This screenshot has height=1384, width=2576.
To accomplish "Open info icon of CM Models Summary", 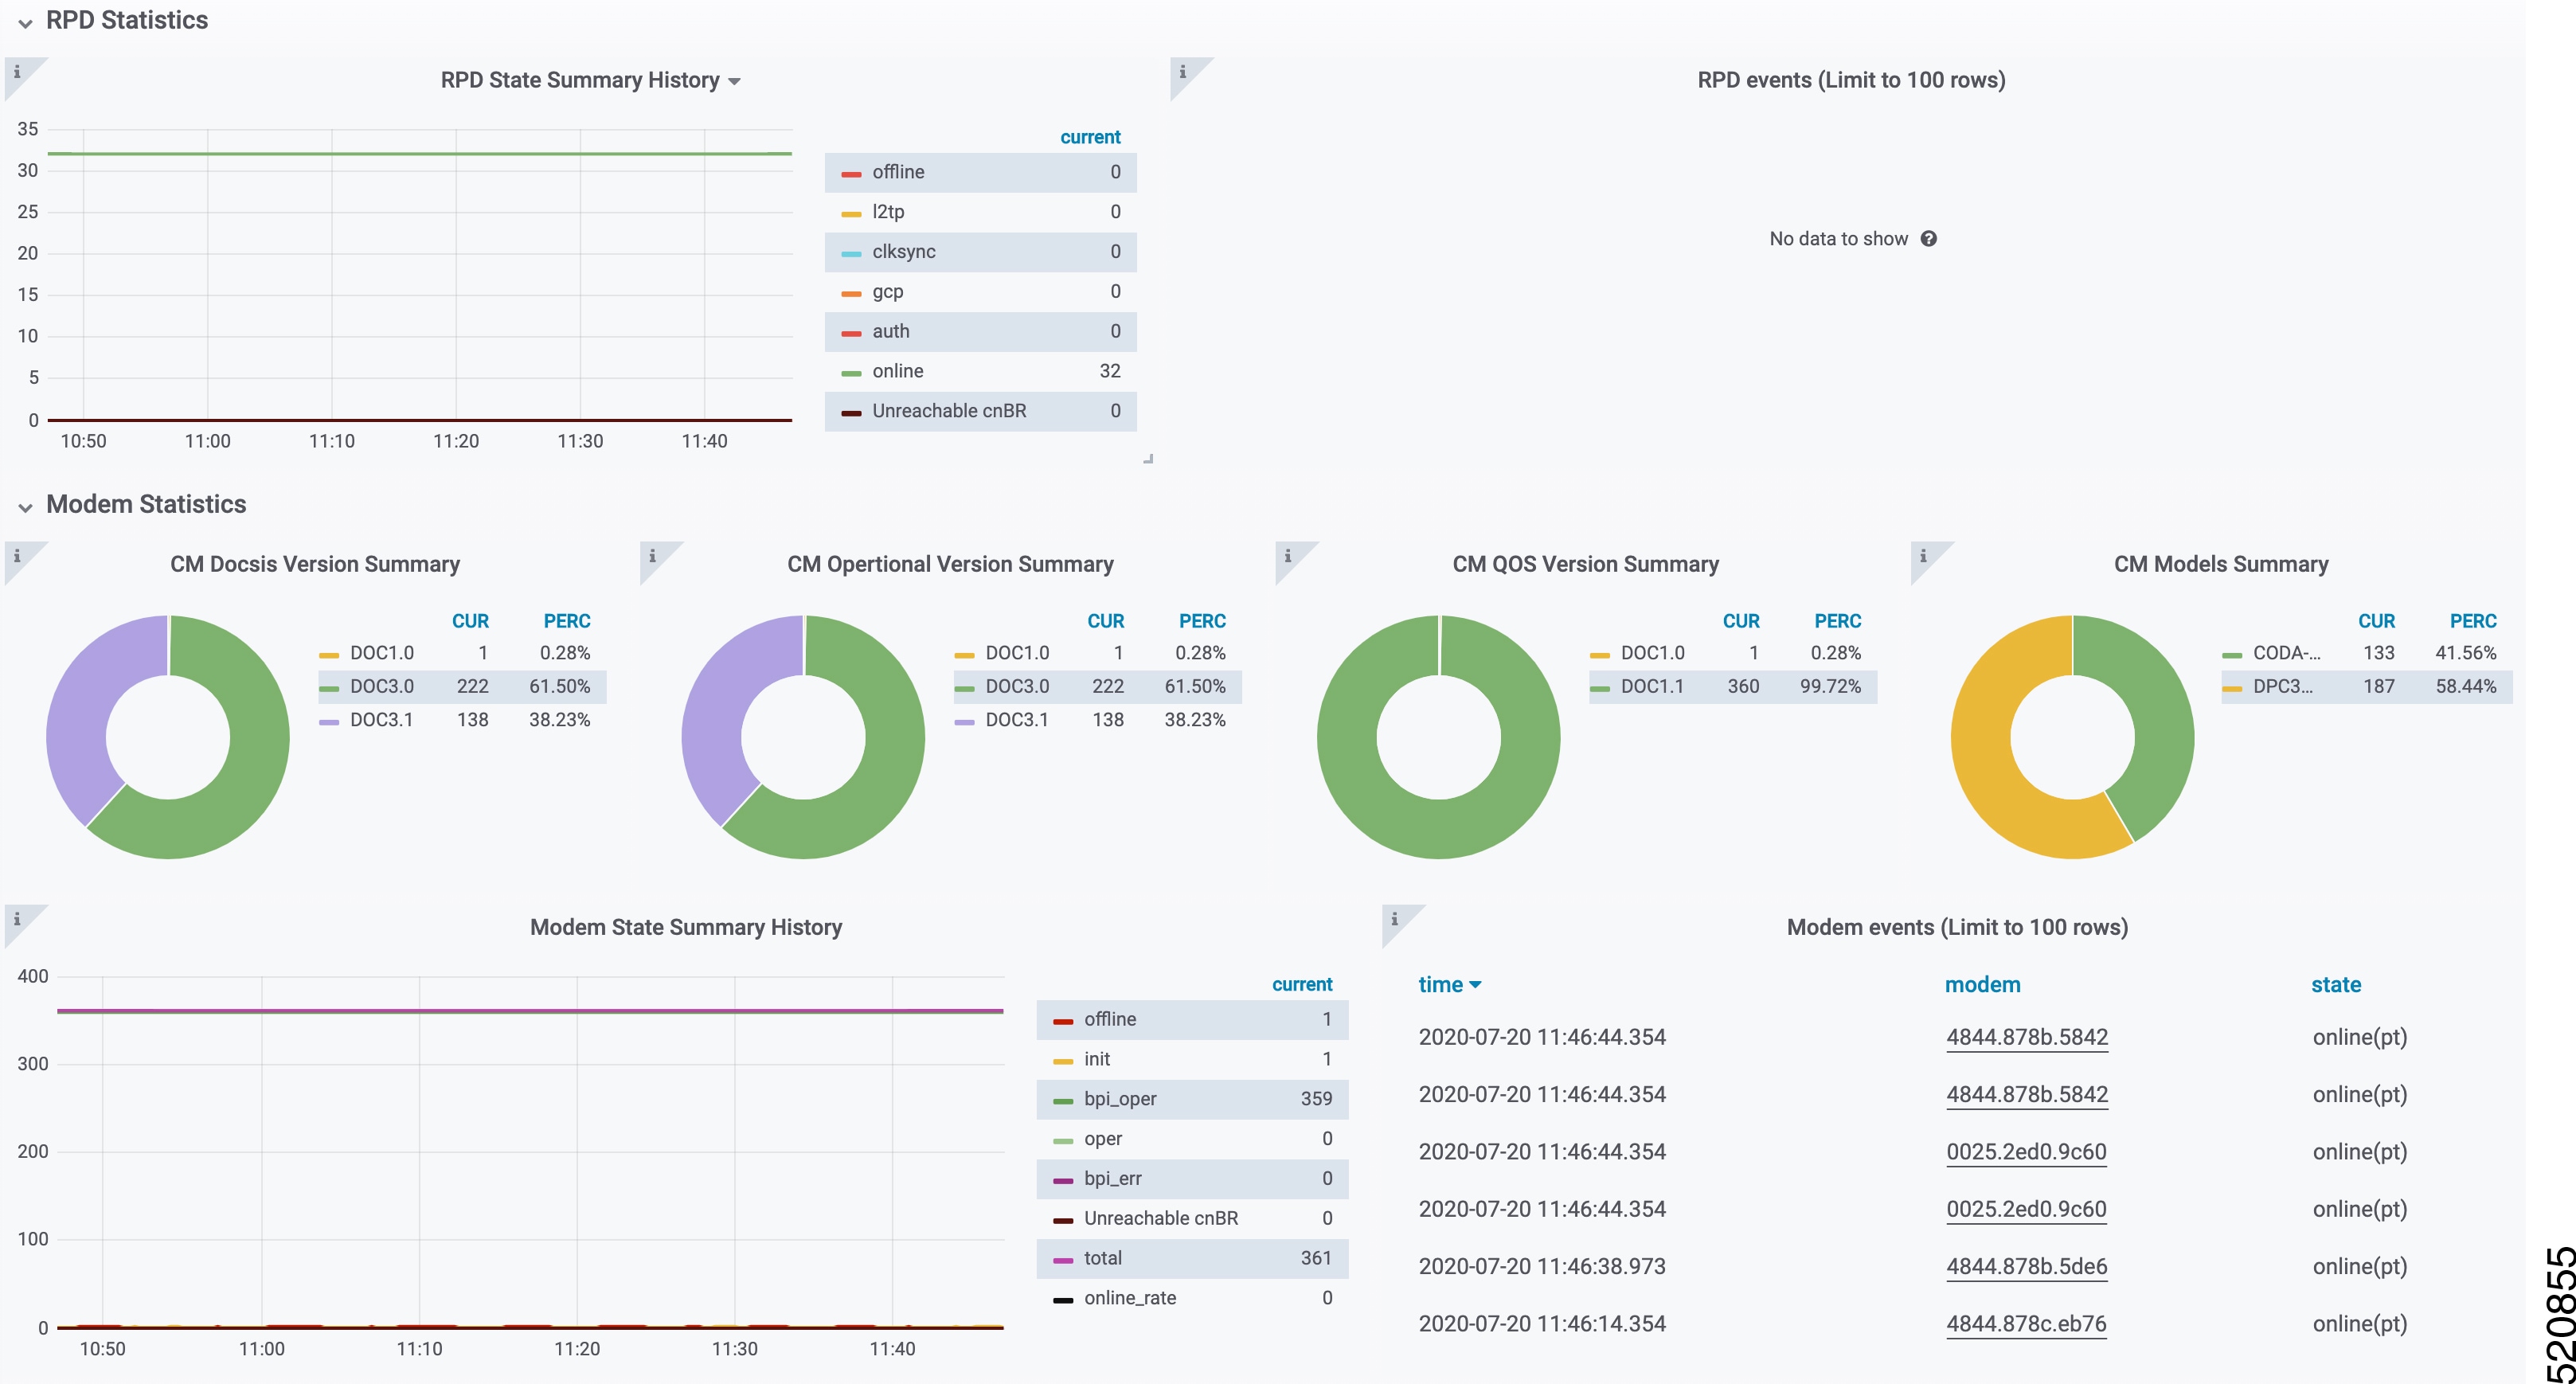I will 1922,556.
